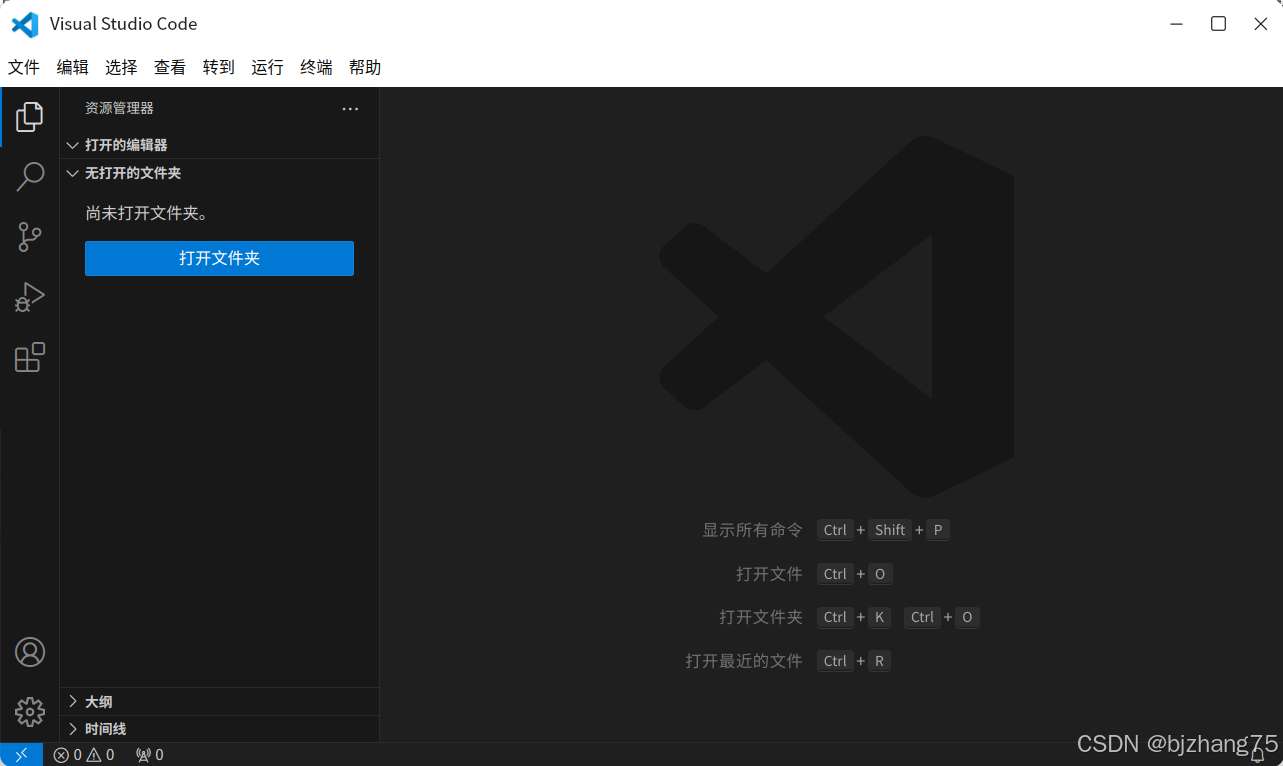The height and width of the screenshot is (766, 1283).
Task: Open the 查看 menu
Action: [170, 67]
